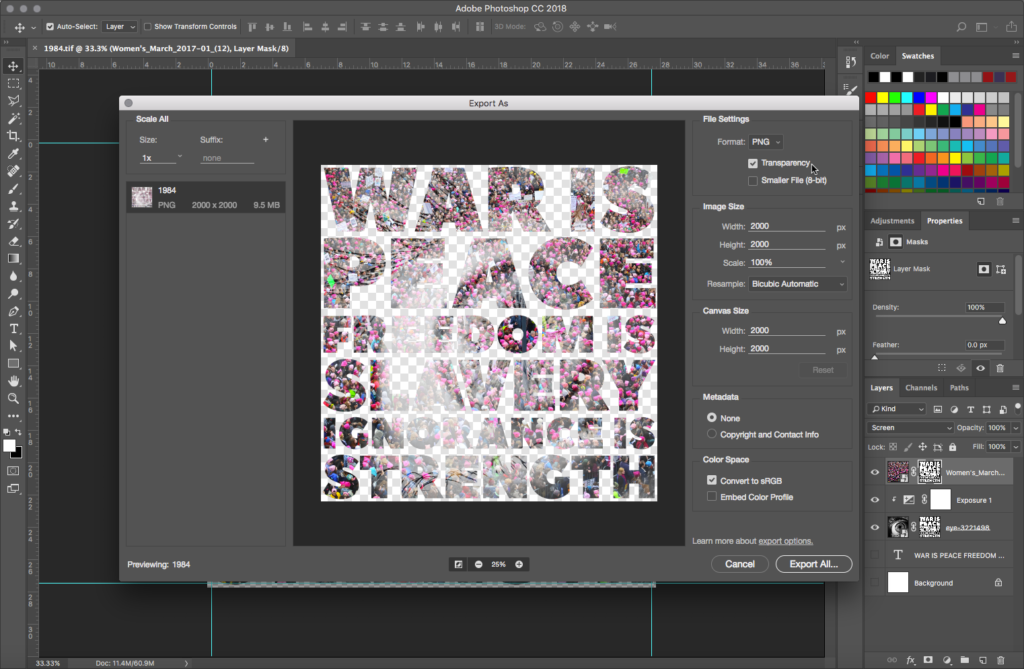
Task: Select the Type tool in the toolbar
Action: pos(13,328)
